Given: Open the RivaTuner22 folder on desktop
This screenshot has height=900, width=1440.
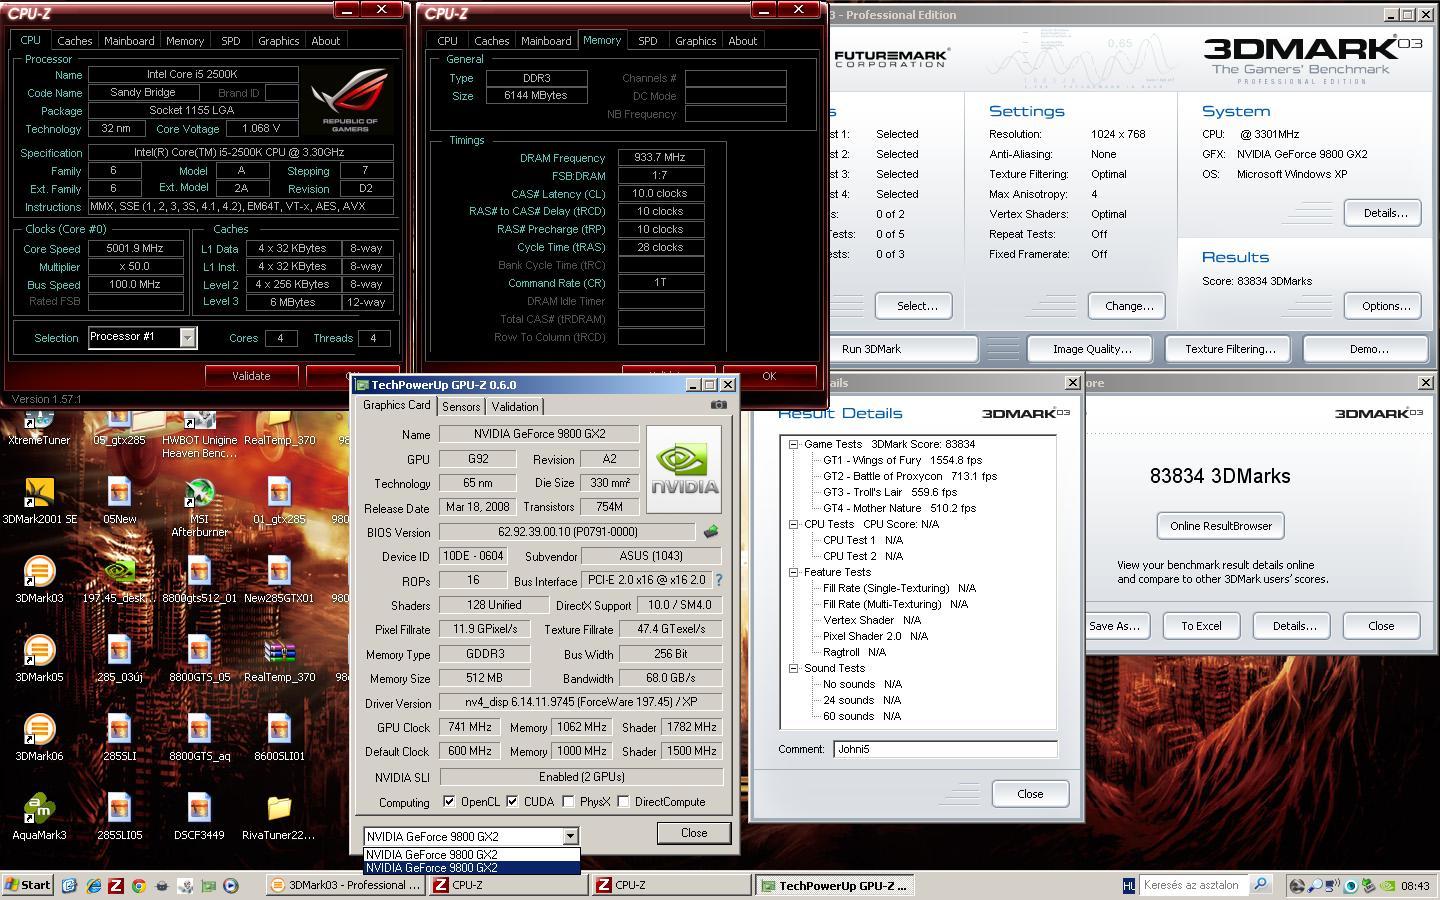Looking at the screenshot, I should coord(279,816).
